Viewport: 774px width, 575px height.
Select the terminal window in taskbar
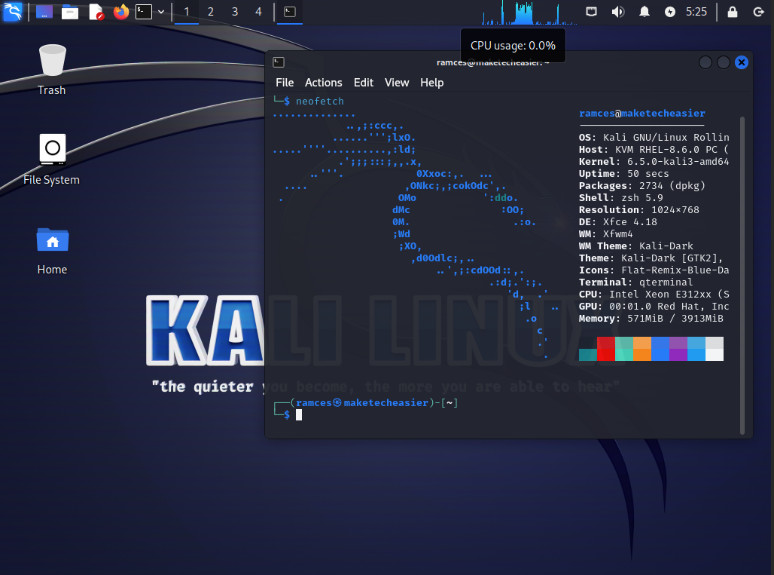[290, 11]
